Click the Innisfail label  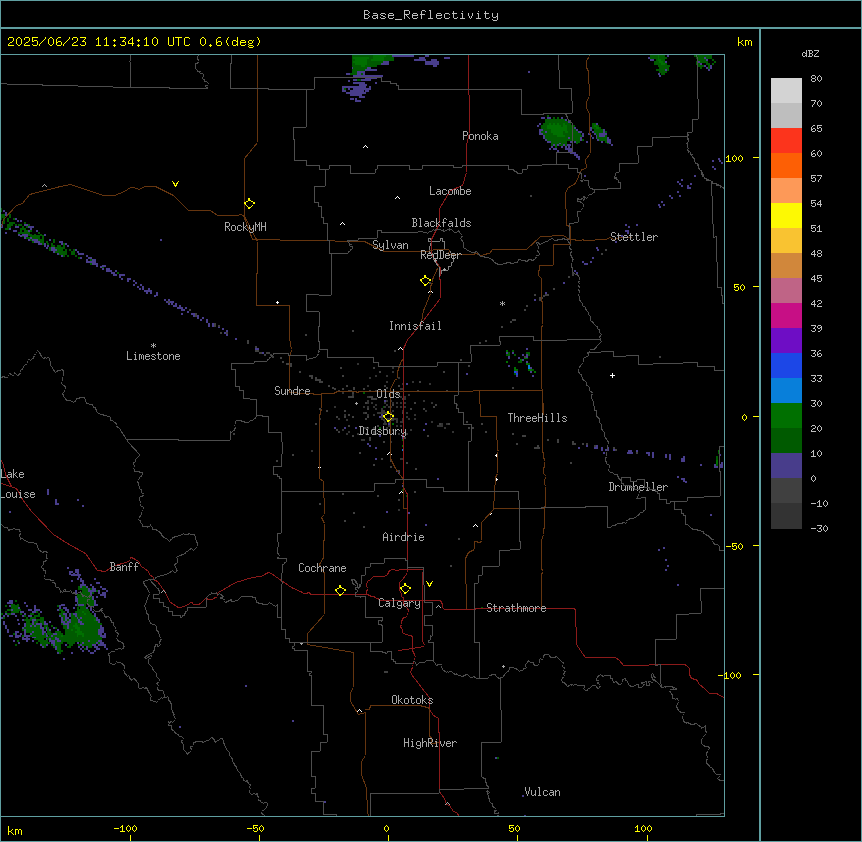(415, 326)
